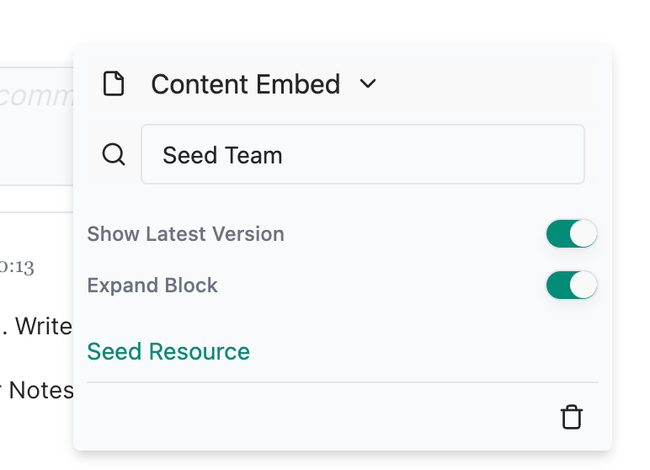Image resolution: width=650 pixels, height=470 pixels.
Task: Click the partially visible Notes text
Action: tap(40, 390)
